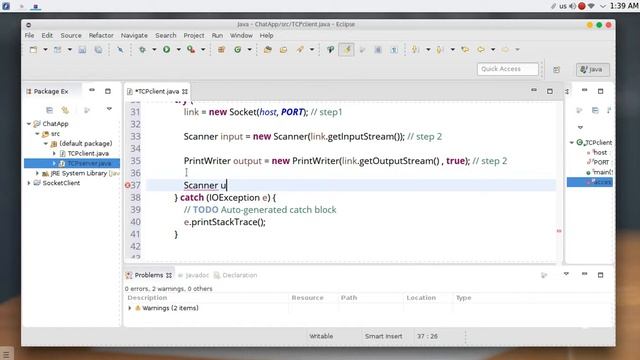
Task: Click the Next Annotation arrow icon
Action: (x=416, y=50)
